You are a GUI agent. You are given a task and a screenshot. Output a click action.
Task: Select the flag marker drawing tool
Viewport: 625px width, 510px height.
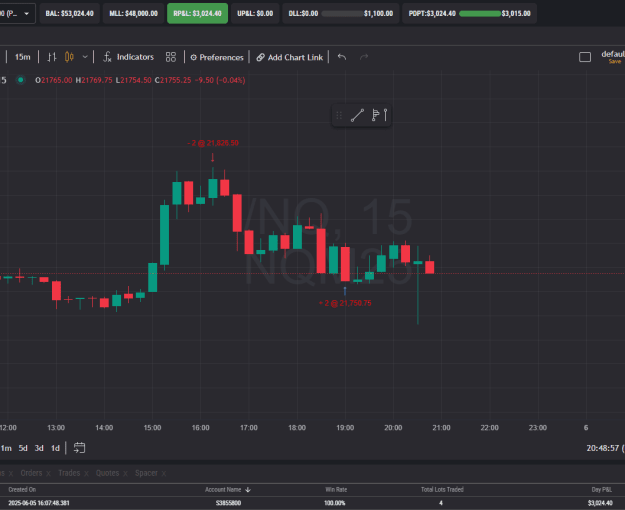tap(375, 115)
